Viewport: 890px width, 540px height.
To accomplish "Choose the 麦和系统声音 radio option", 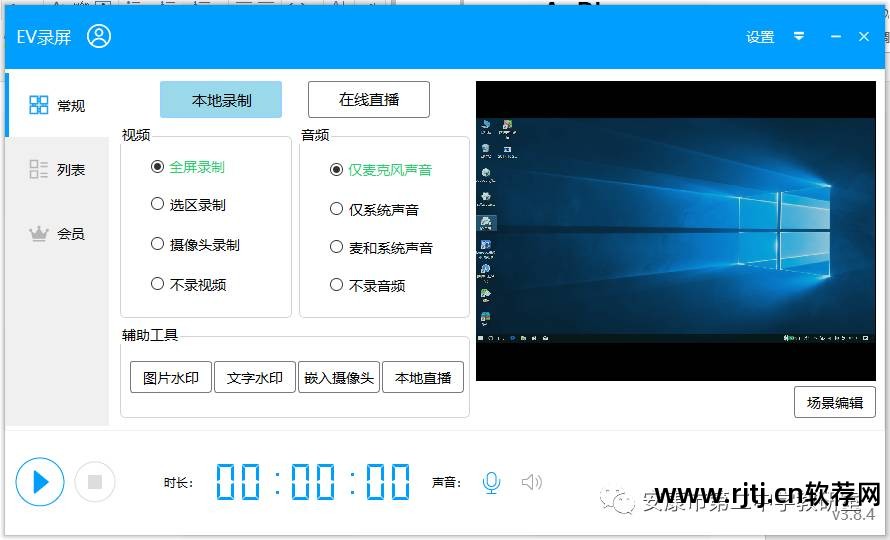I will point(381,248).
